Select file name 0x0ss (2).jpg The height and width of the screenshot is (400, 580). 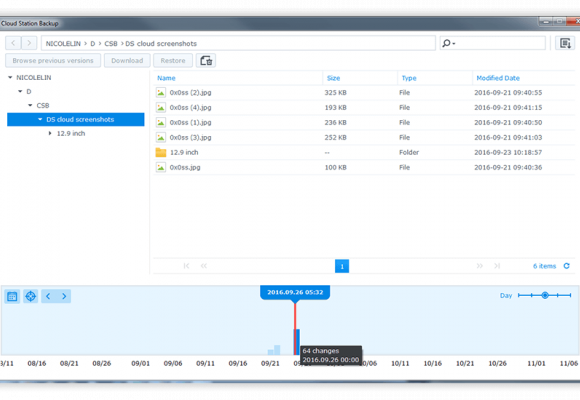point(190,93)
